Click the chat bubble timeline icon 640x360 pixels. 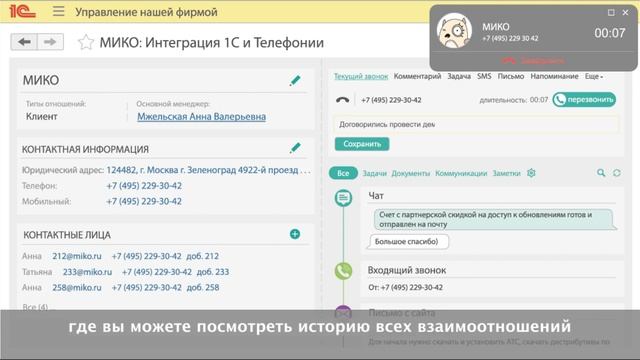pos(343,198)
